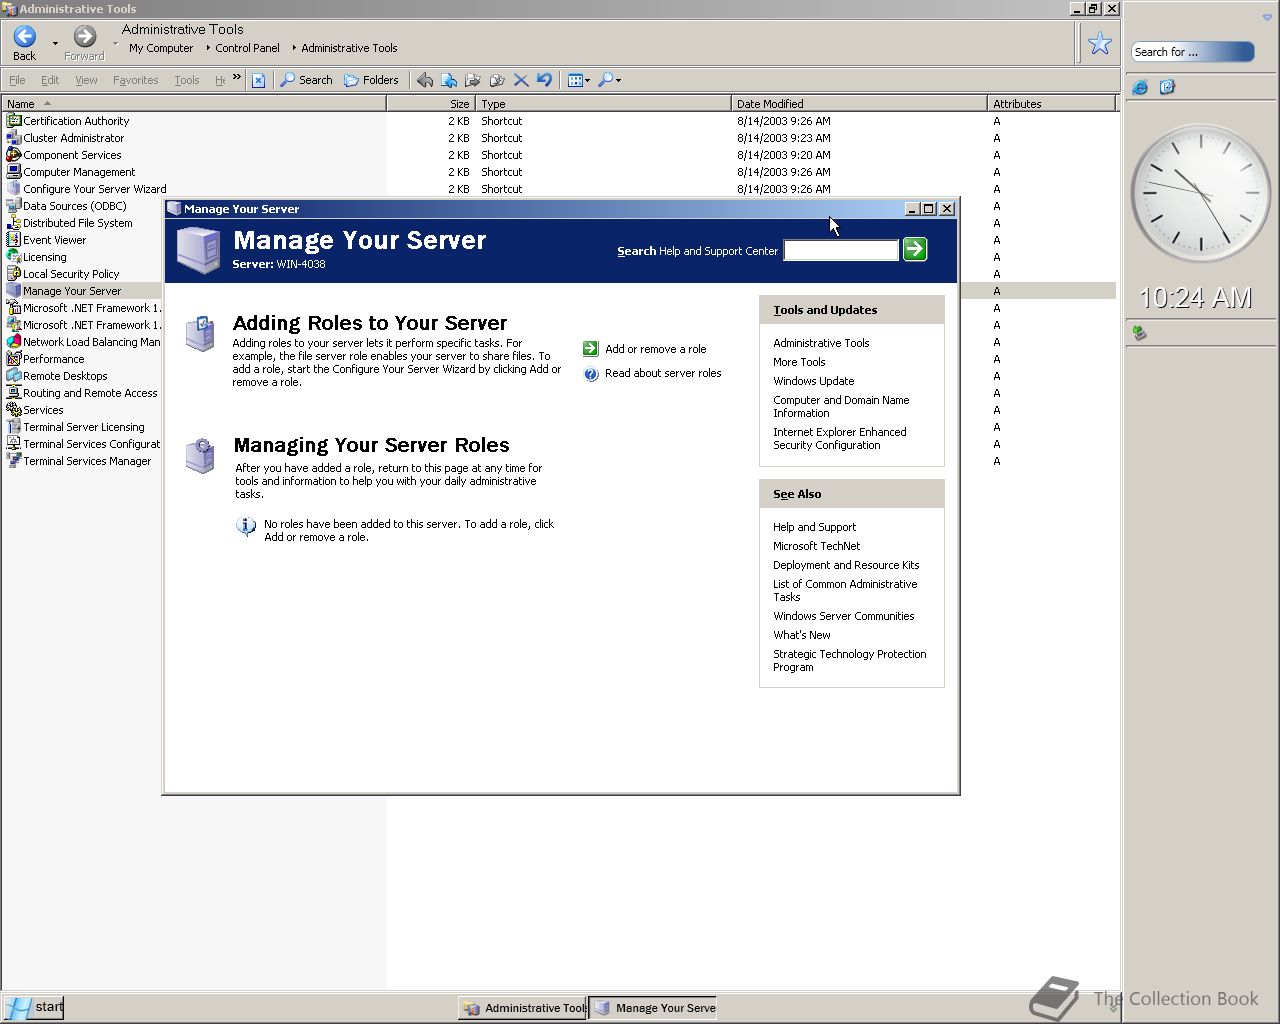Select the Performance icon
The height and width of the screenshot is (1024, 1280).
point(14,359)
